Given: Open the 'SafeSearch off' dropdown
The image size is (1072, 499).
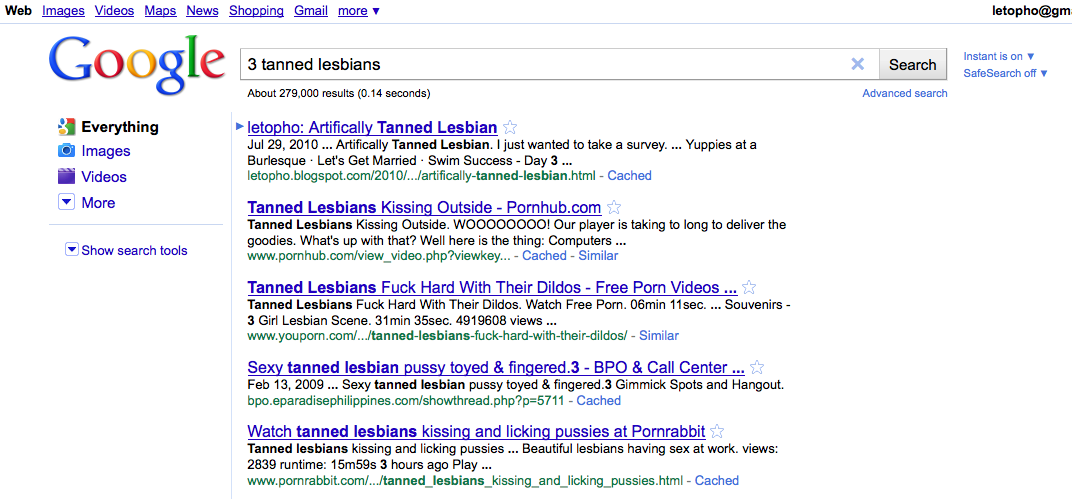Looking at the screenshot, I should (x=1005, y=73).
